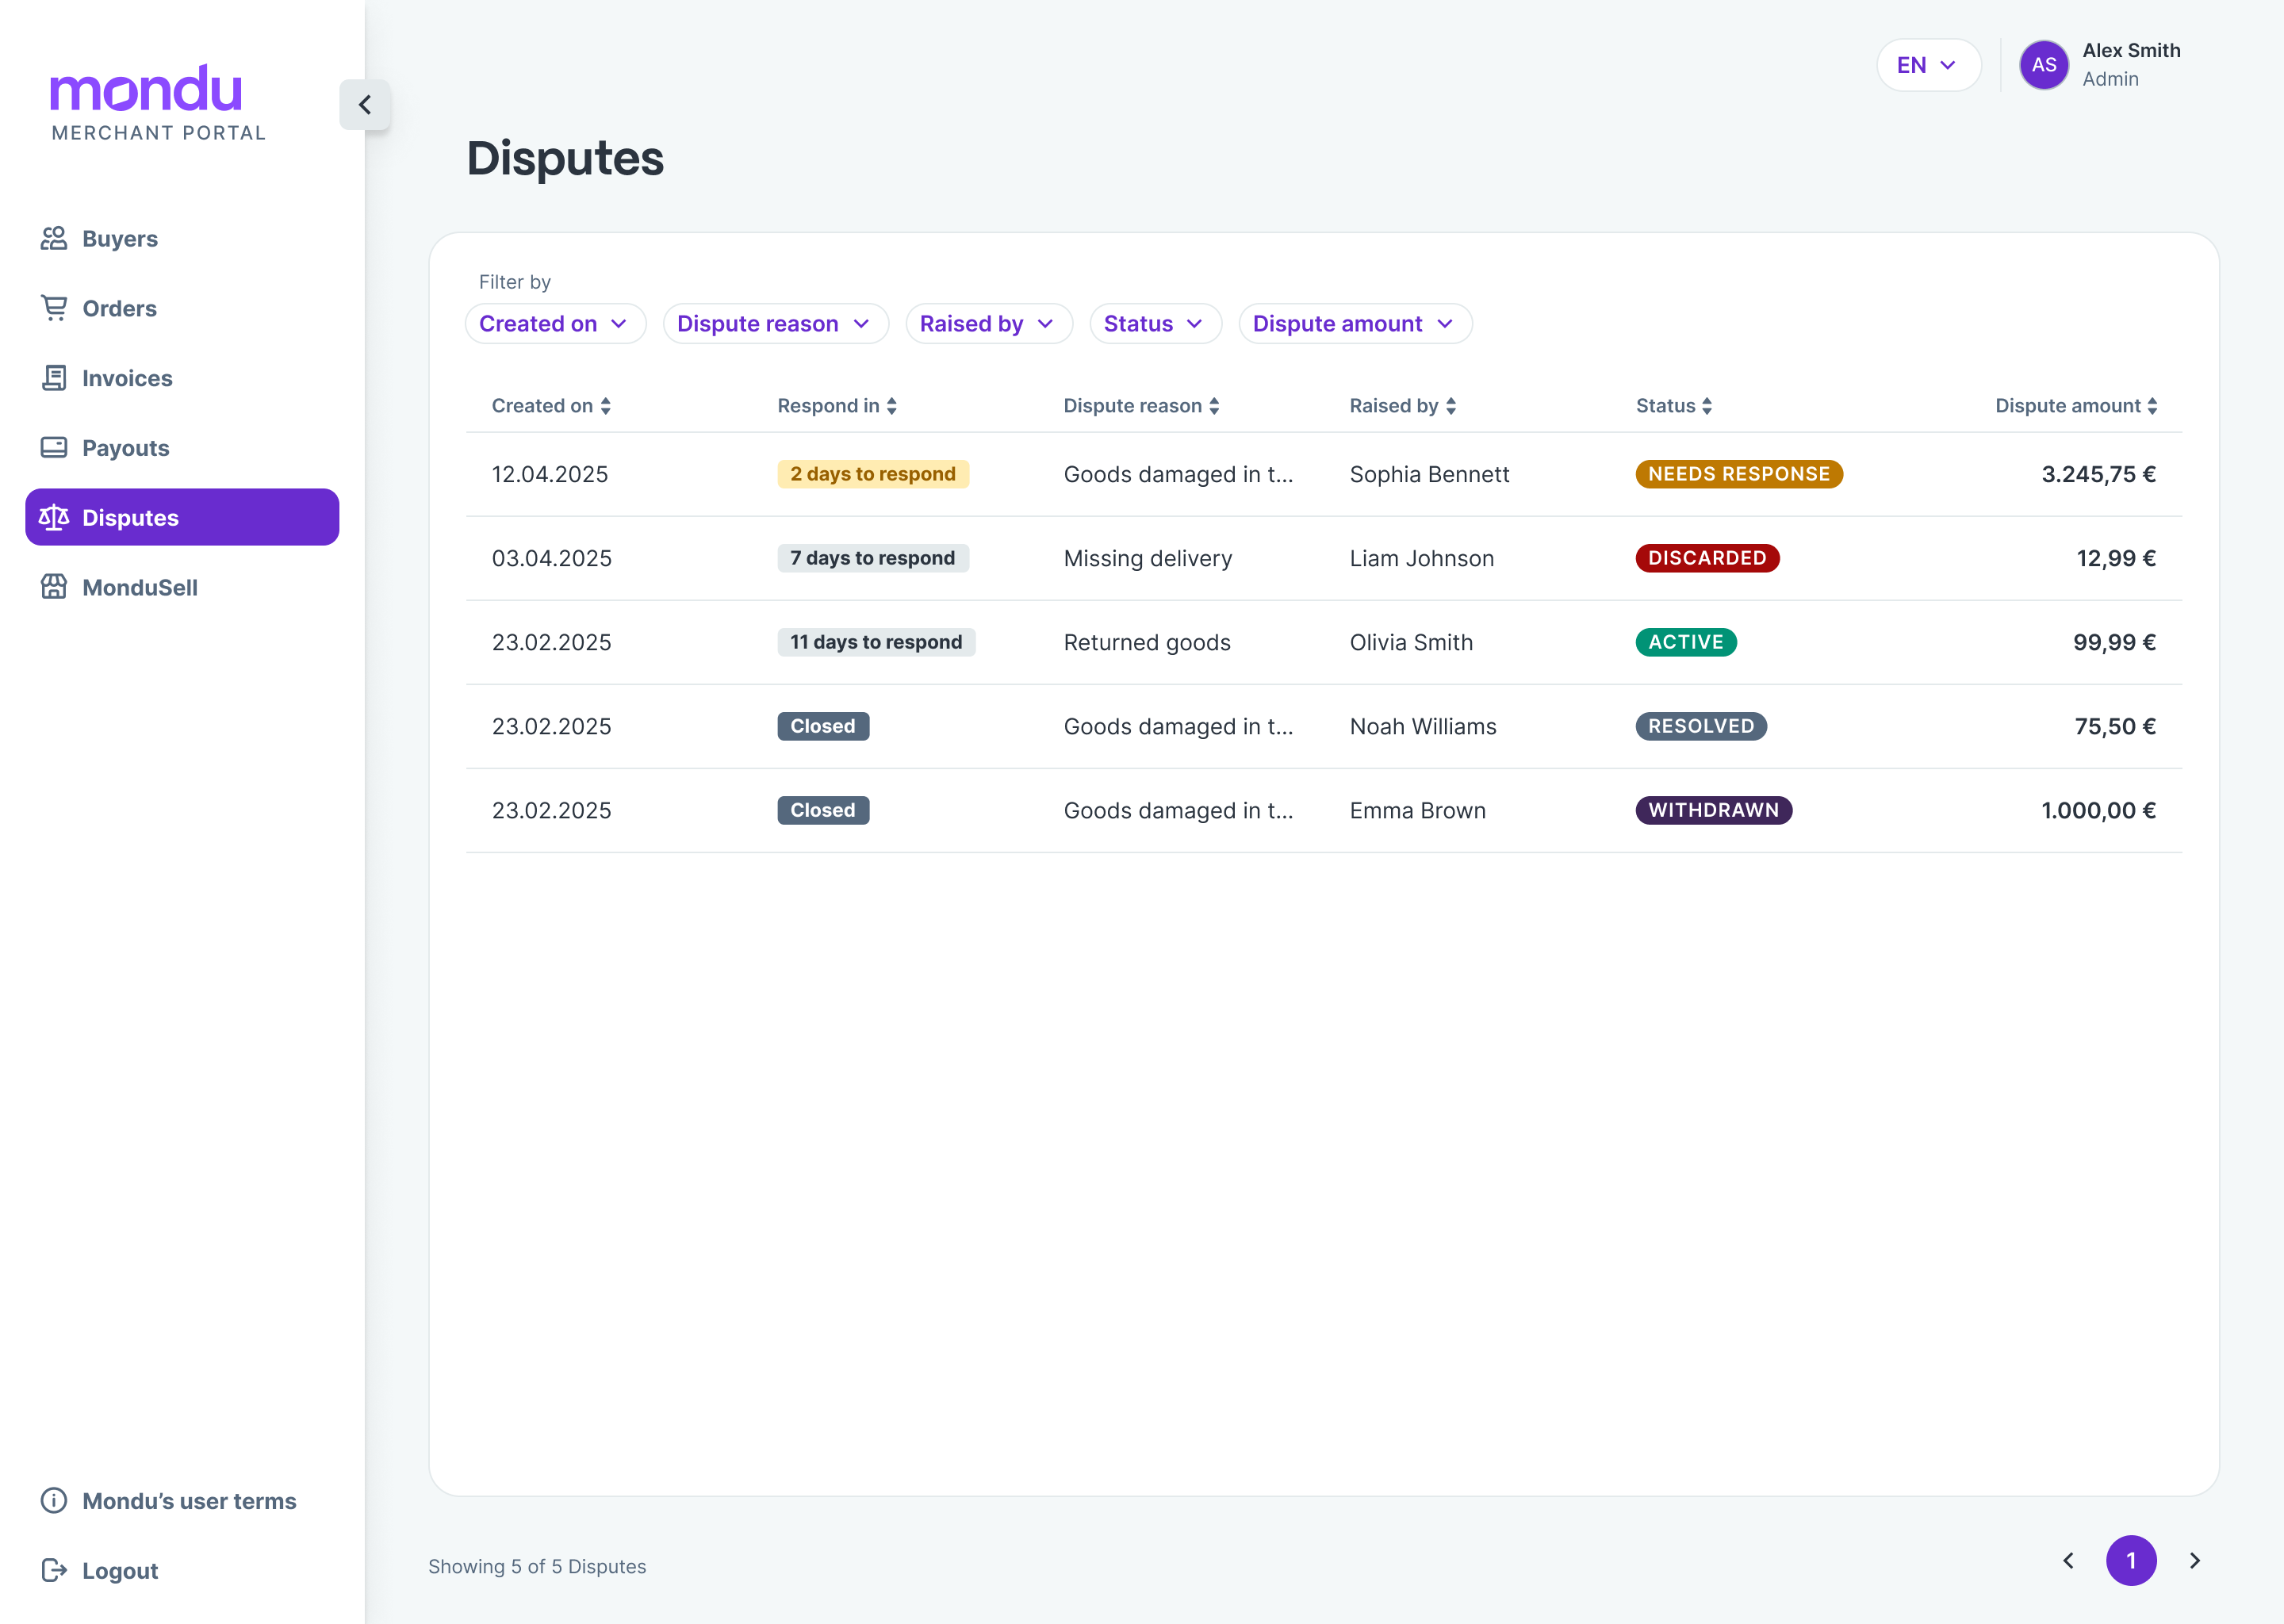
Task: Click the Payouts card icon
Action: (x=54, y=447)
